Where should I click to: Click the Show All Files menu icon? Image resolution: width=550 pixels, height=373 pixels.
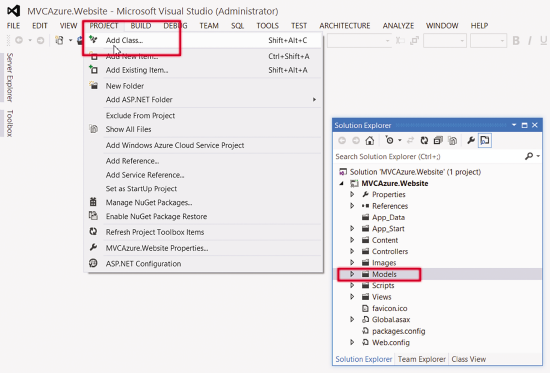(93, 129)
